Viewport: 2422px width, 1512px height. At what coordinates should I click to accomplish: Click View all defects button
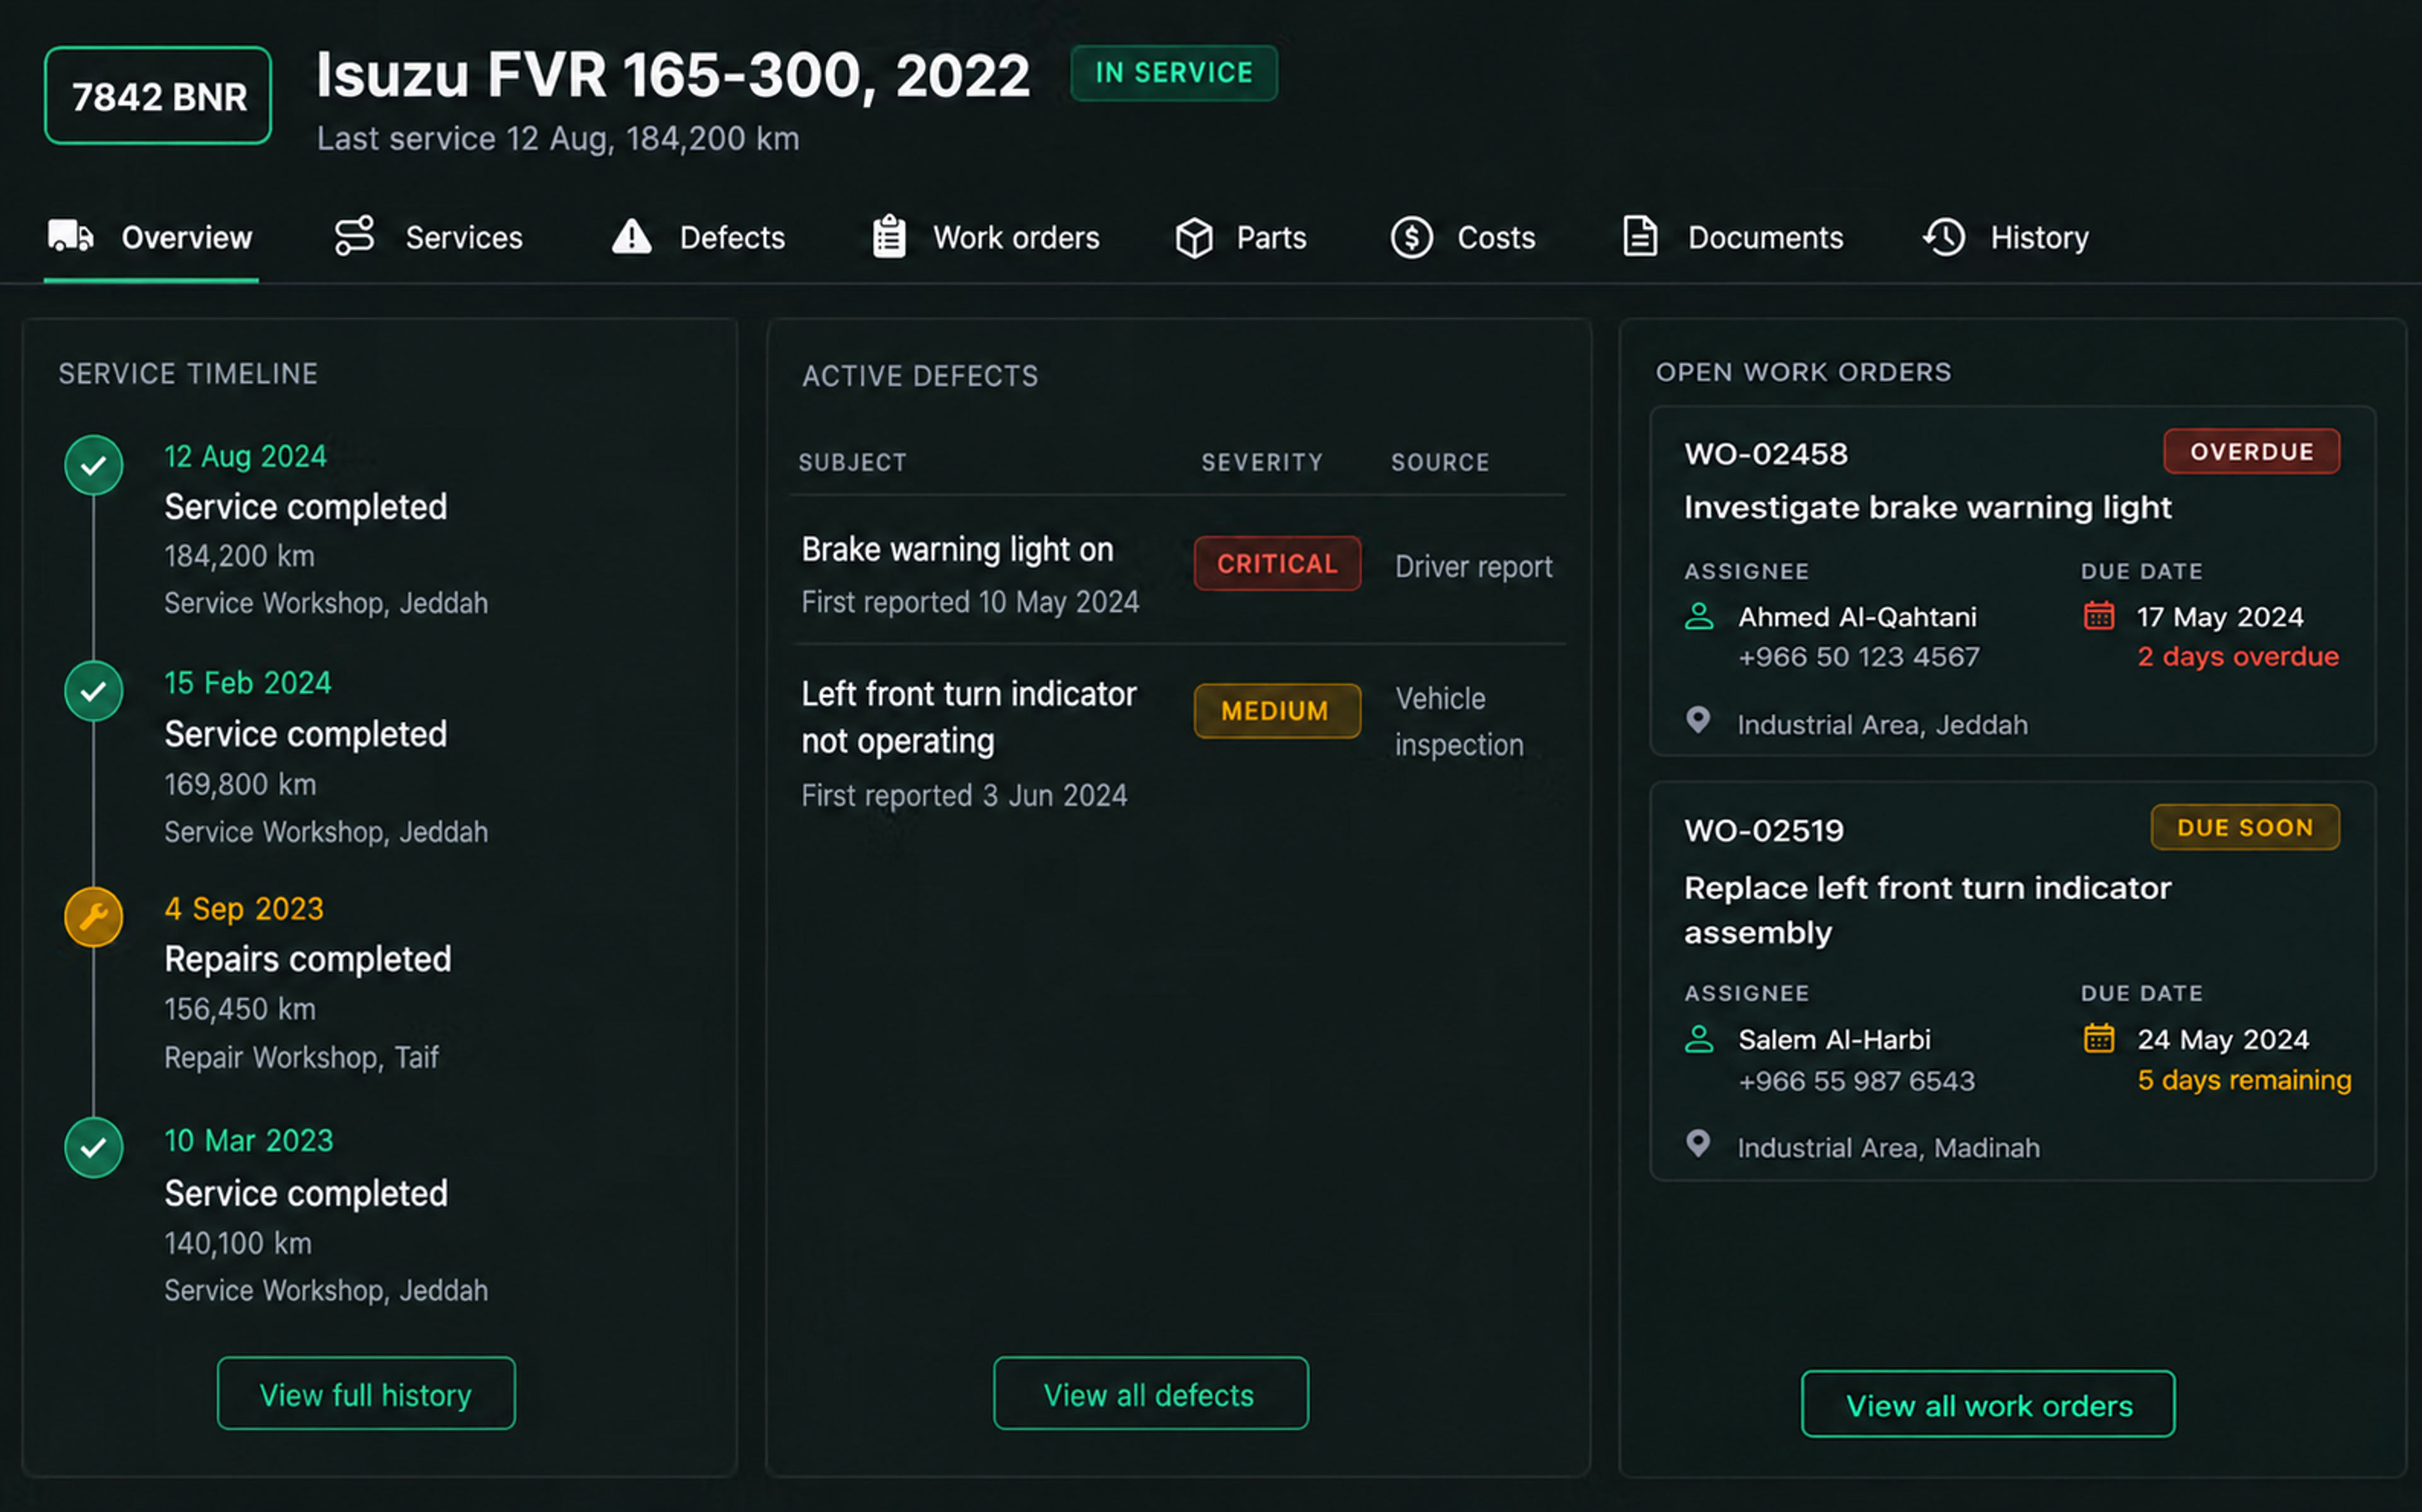point(1150,1393)
